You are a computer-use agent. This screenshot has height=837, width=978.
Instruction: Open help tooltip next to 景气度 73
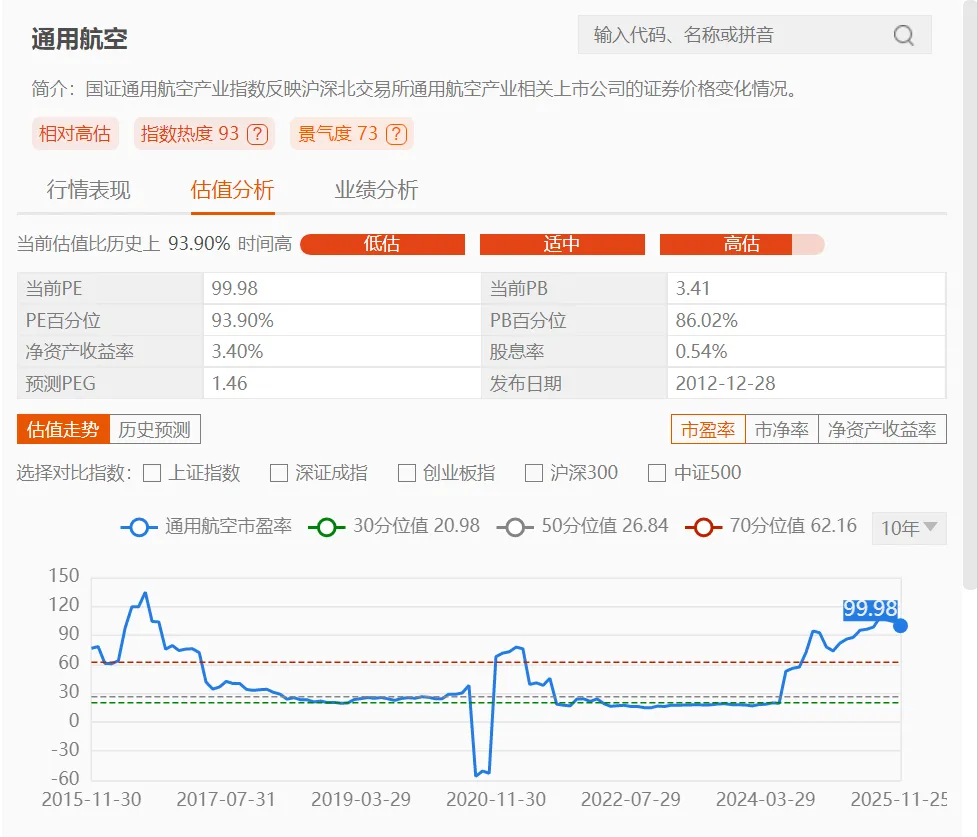click(396, 132)
